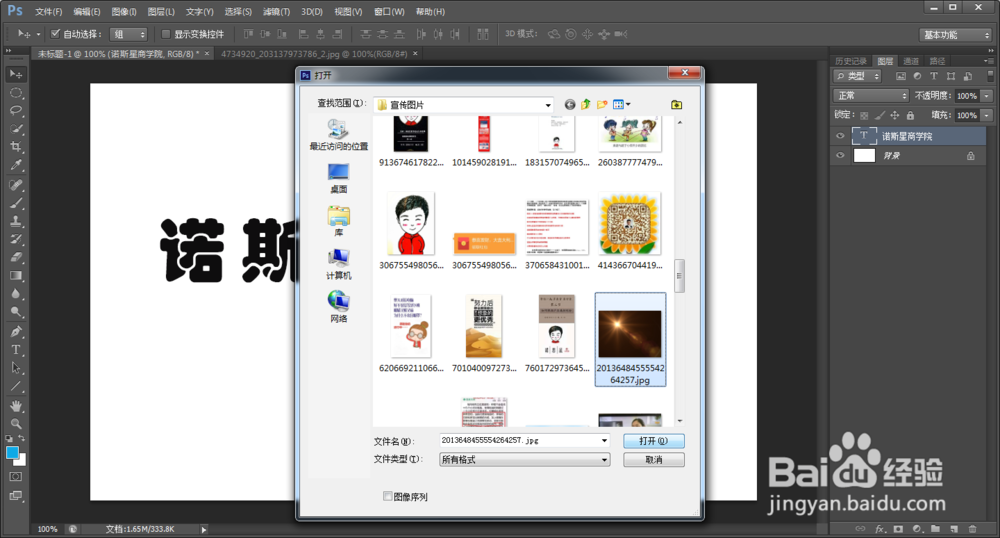
Task: Go to 最近访问的位置 in sidebar
Action: point(339,135)
